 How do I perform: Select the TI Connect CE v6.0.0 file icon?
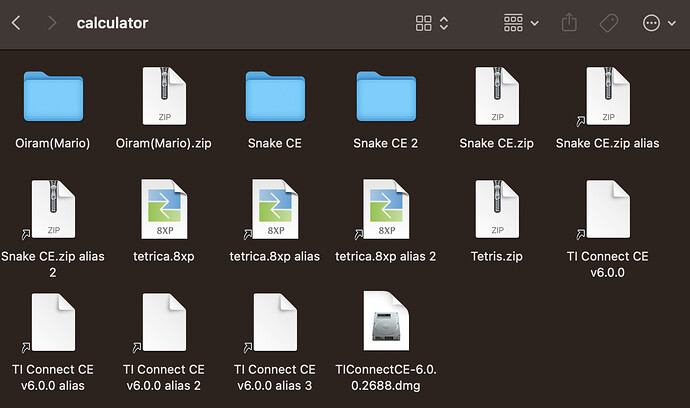coord(608,209)
